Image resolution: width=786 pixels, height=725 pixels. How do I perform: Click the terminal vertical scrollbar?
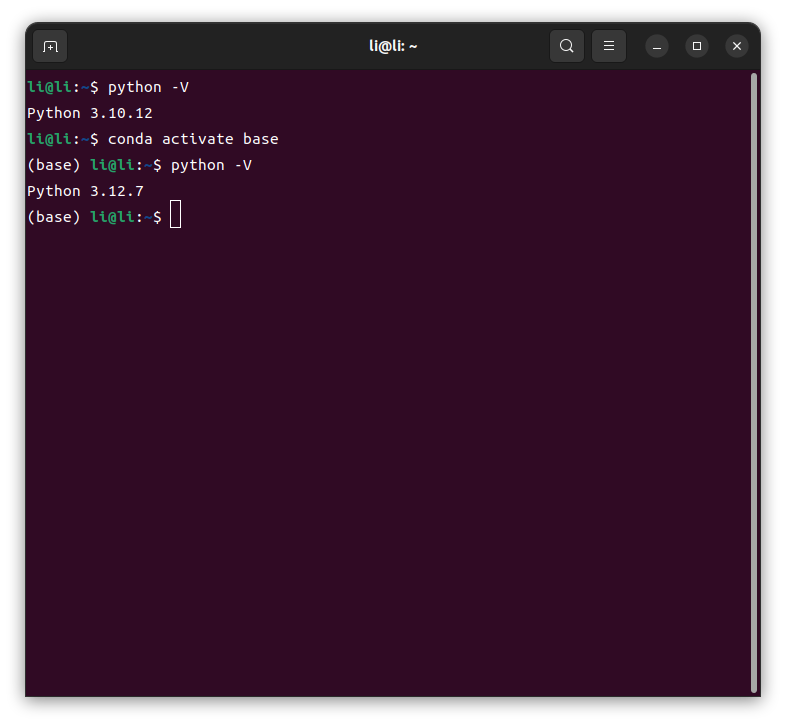point(754,383)
